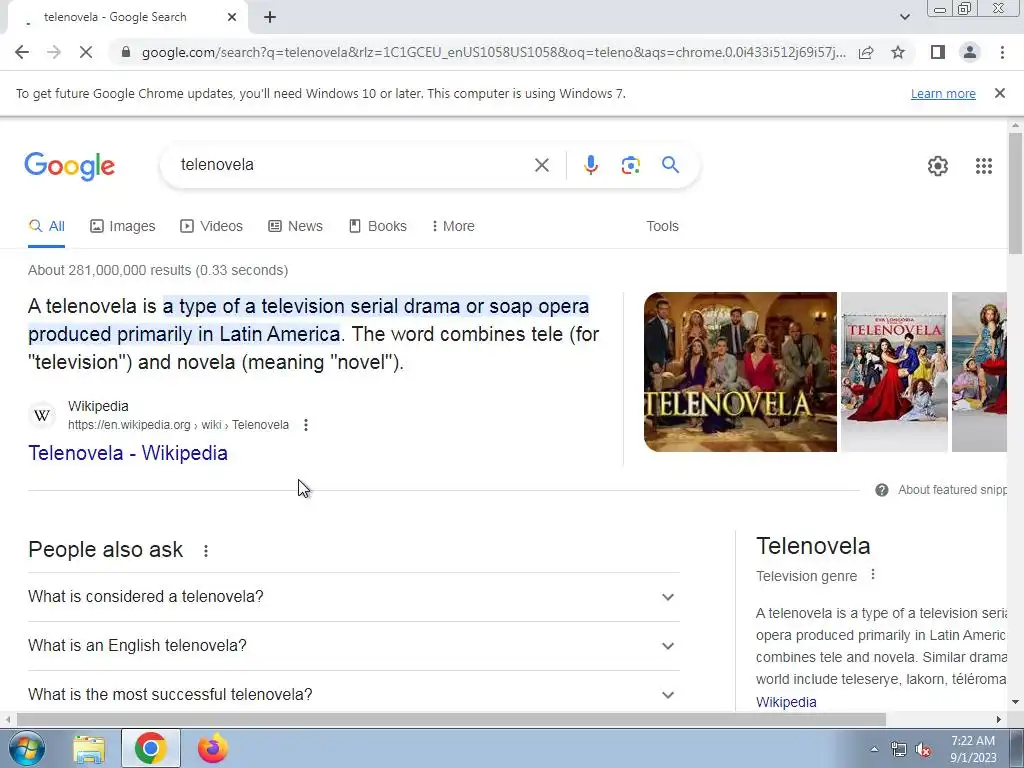The height and width of the screenshot is (768, 1024).
Task: Share this page via the address bar icon
Action: (866, 52)
